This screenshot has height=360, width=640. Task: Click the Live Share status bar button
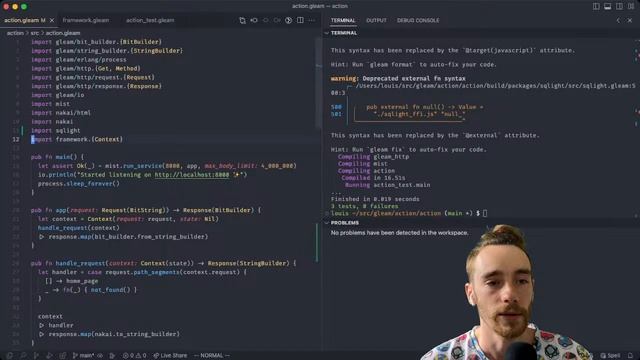pos(170,356)
